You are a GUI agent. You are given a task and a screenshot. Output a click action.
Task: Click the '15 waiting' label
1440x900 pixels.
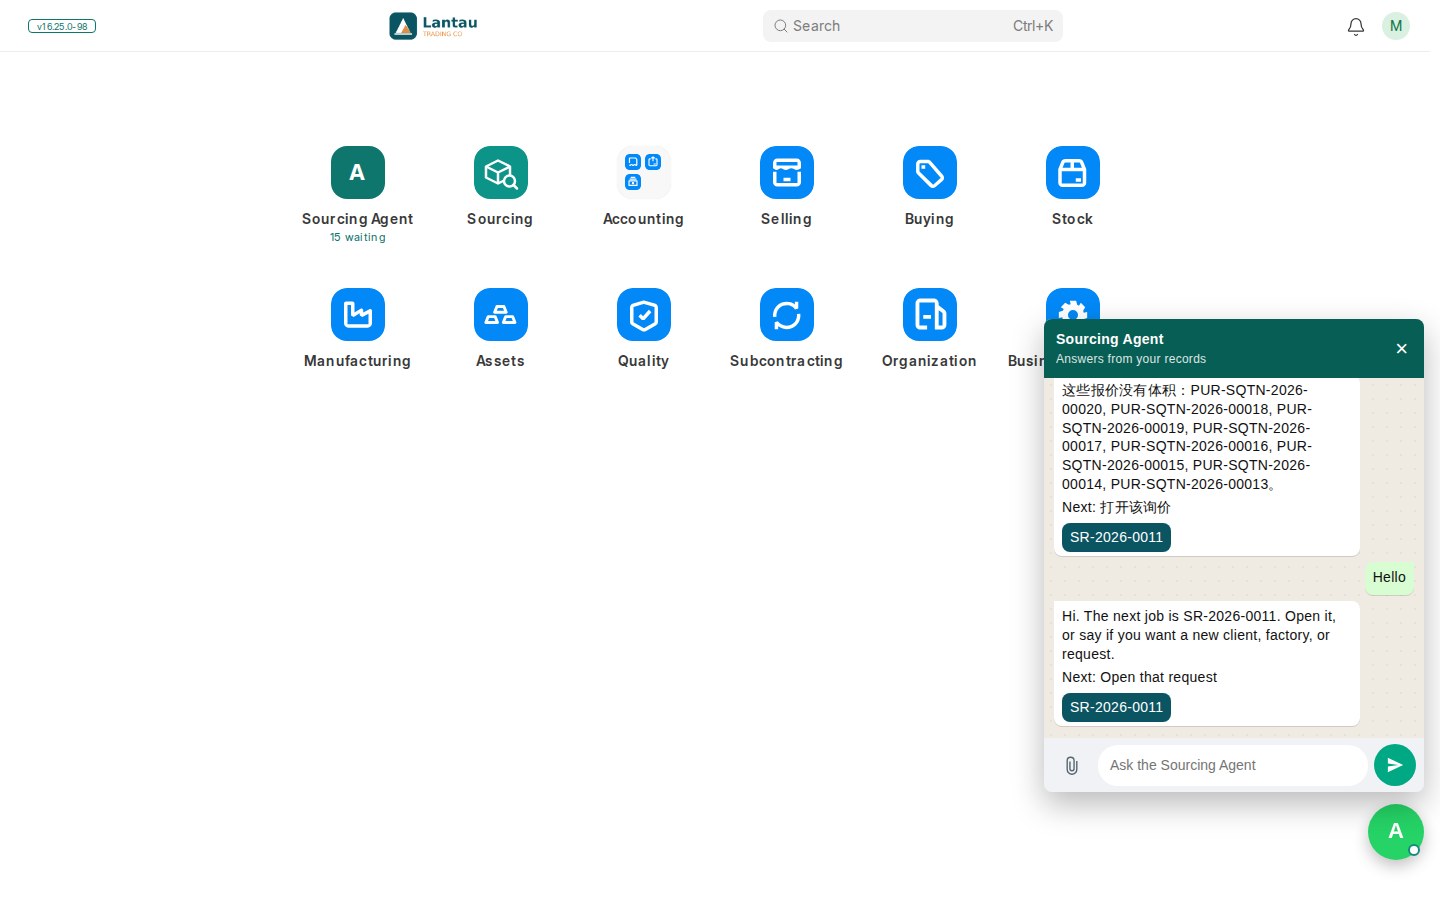coord(357,238)
